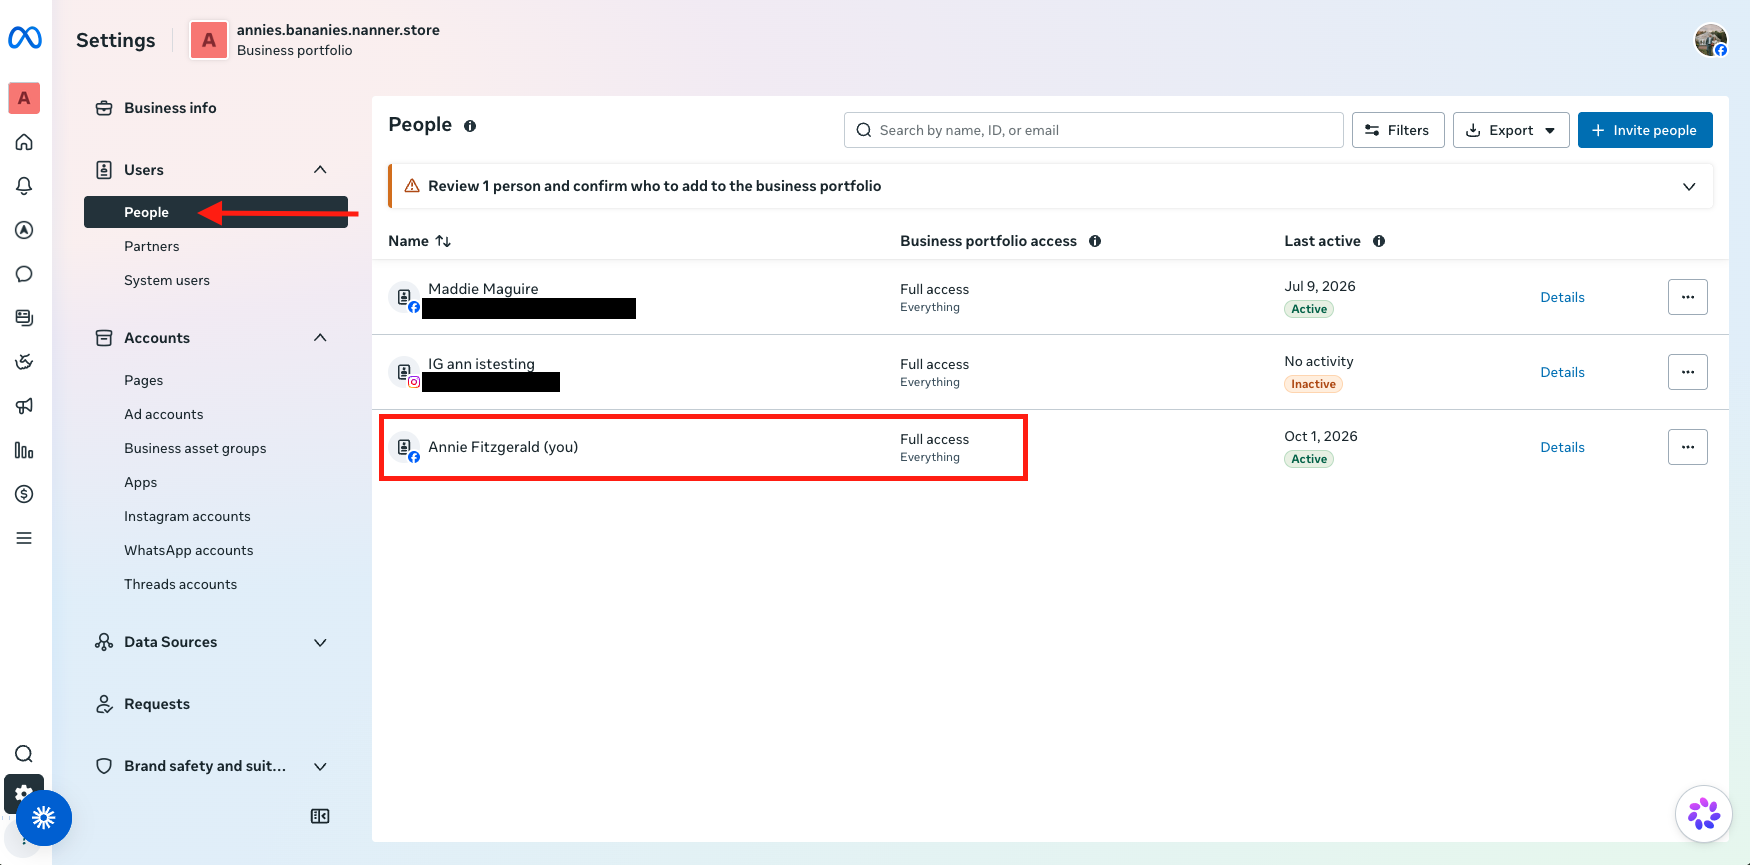Open WhatsApp accounts in sidebar
The image size is (1750, 865).
click(189, 550)
